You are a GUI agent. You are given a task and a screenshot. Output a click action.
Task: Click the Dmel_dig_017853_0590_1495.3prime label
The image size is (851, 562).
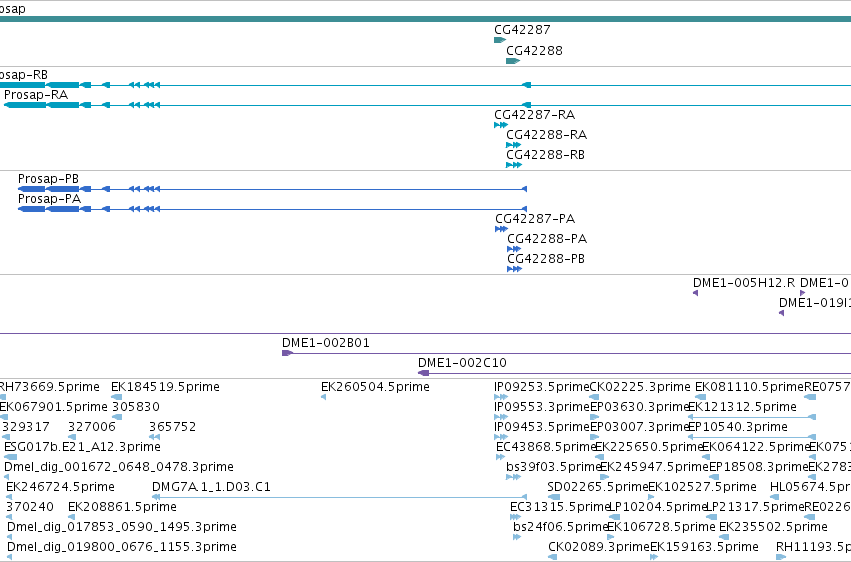point(122,527)
